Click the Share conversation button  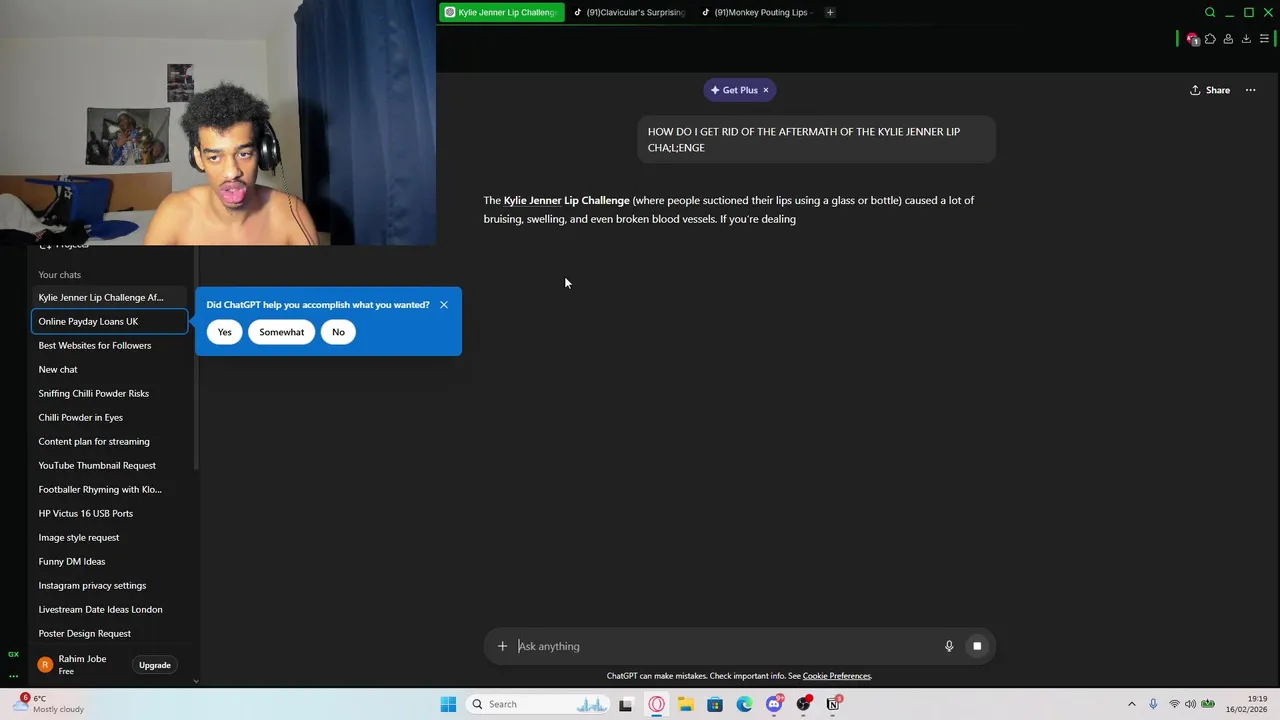(1210, 90)
